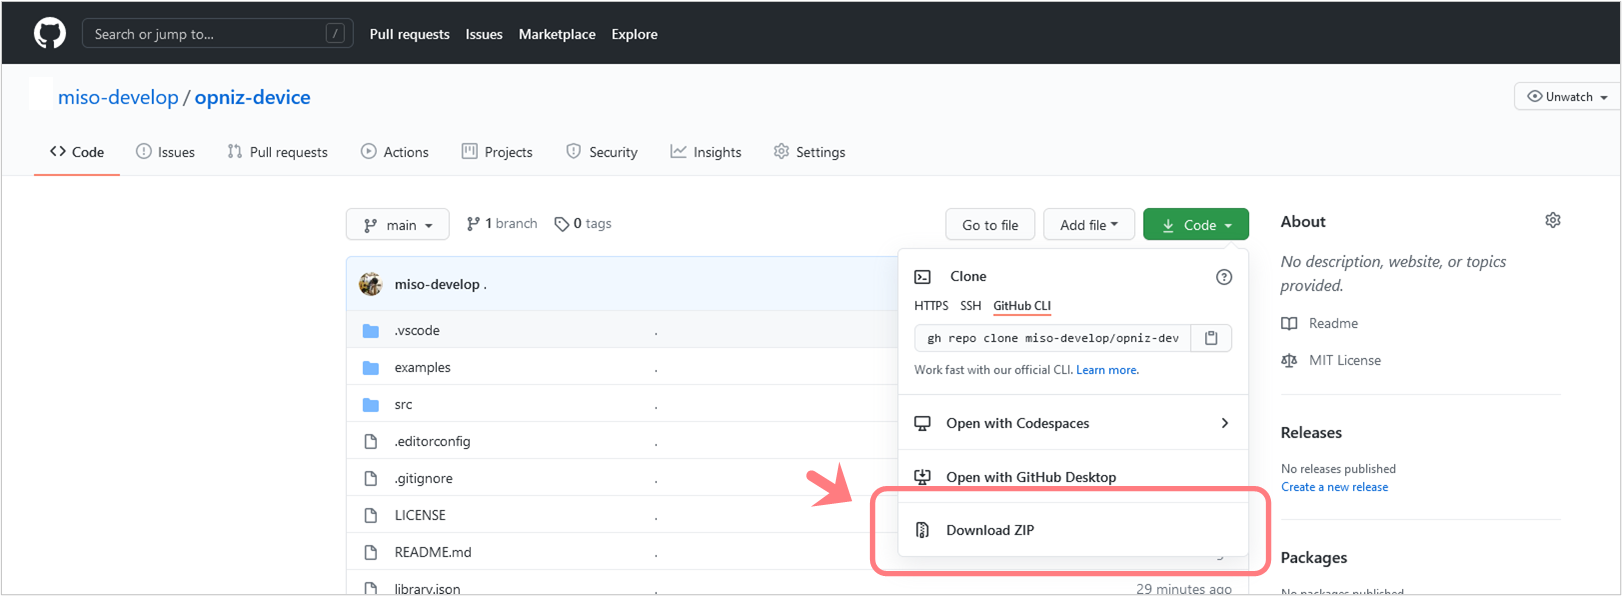This screenshot has width=1622, height=596.
Task: Open the GitHub home logo
Action: (x=50, y=33)
